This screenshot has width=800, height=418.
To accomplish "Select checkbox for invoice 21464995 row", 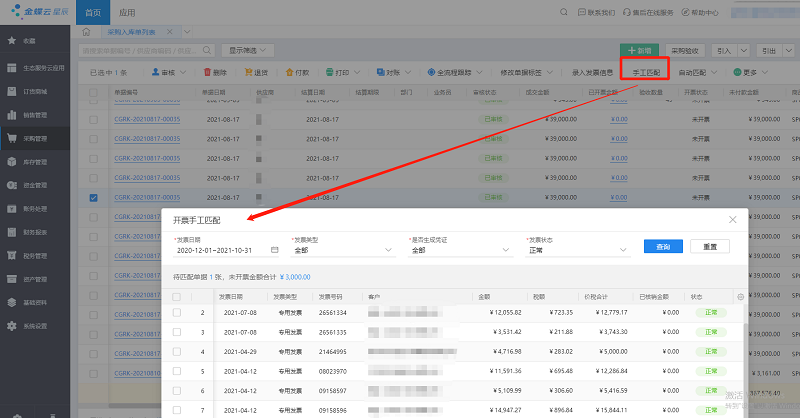I will (x=177, y=352).
